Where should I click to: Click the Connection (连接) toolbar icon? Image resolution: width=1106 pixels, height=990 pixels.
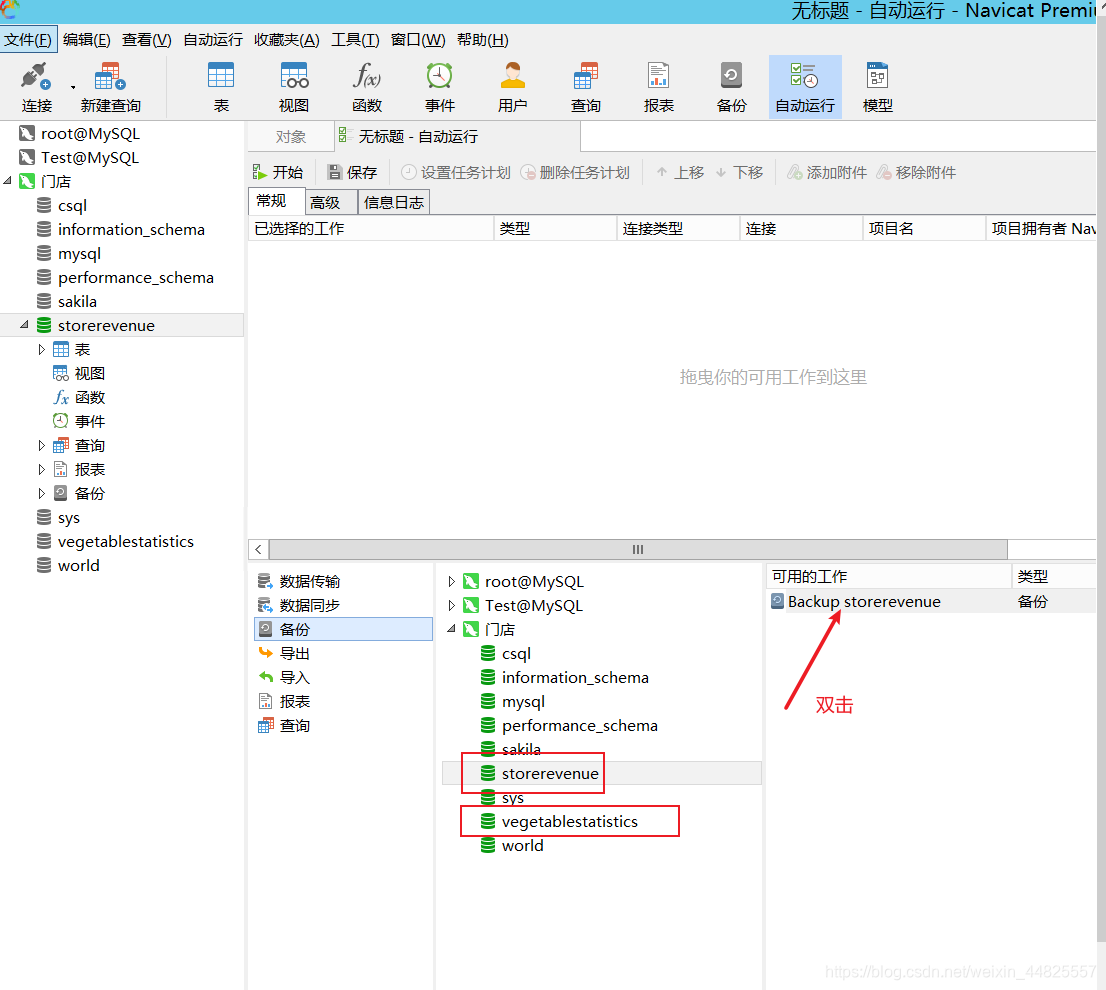(x=36, y=87)
